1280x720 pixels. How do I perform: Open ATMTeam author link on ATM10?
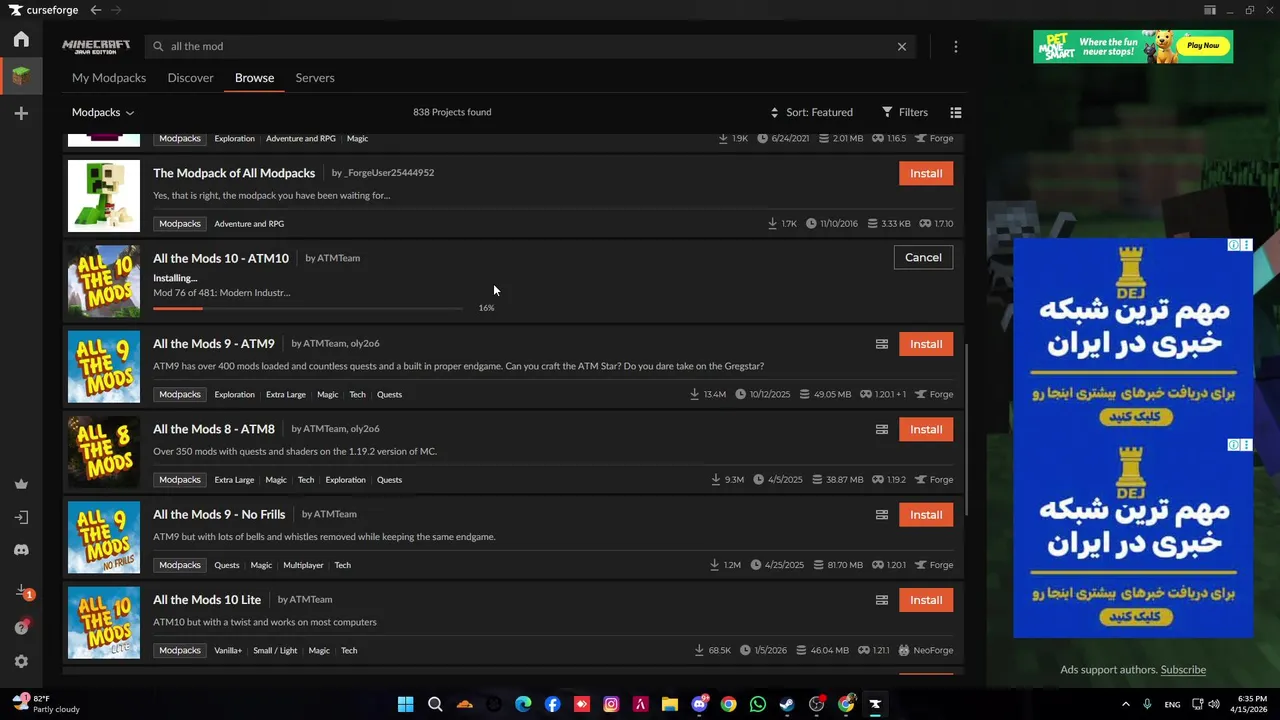pyautogui.click(x=338, y=258)
